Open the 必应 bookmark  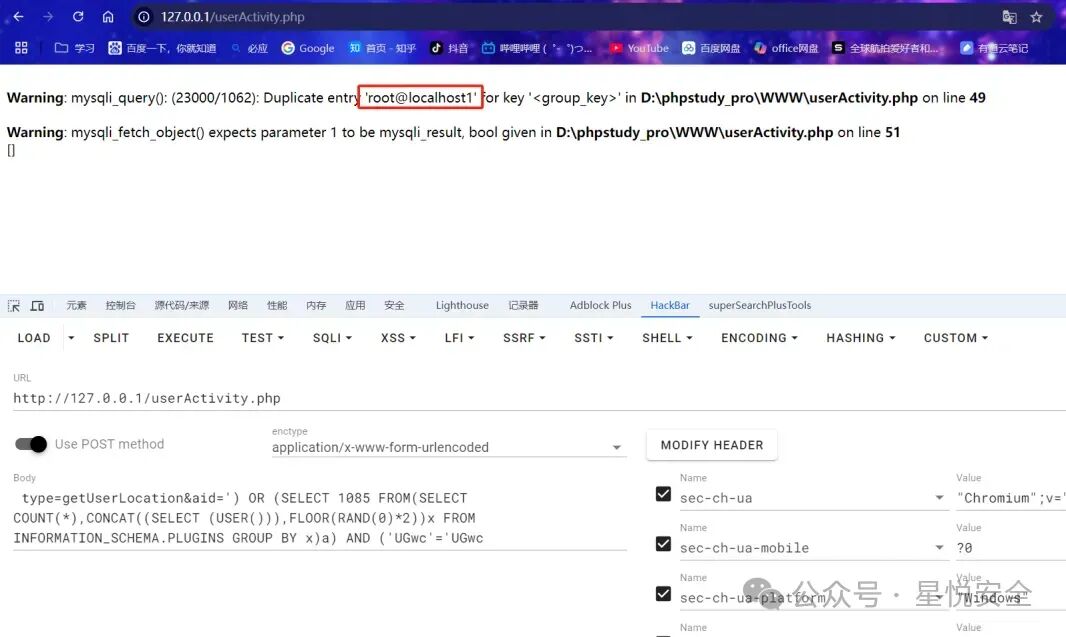249,48
